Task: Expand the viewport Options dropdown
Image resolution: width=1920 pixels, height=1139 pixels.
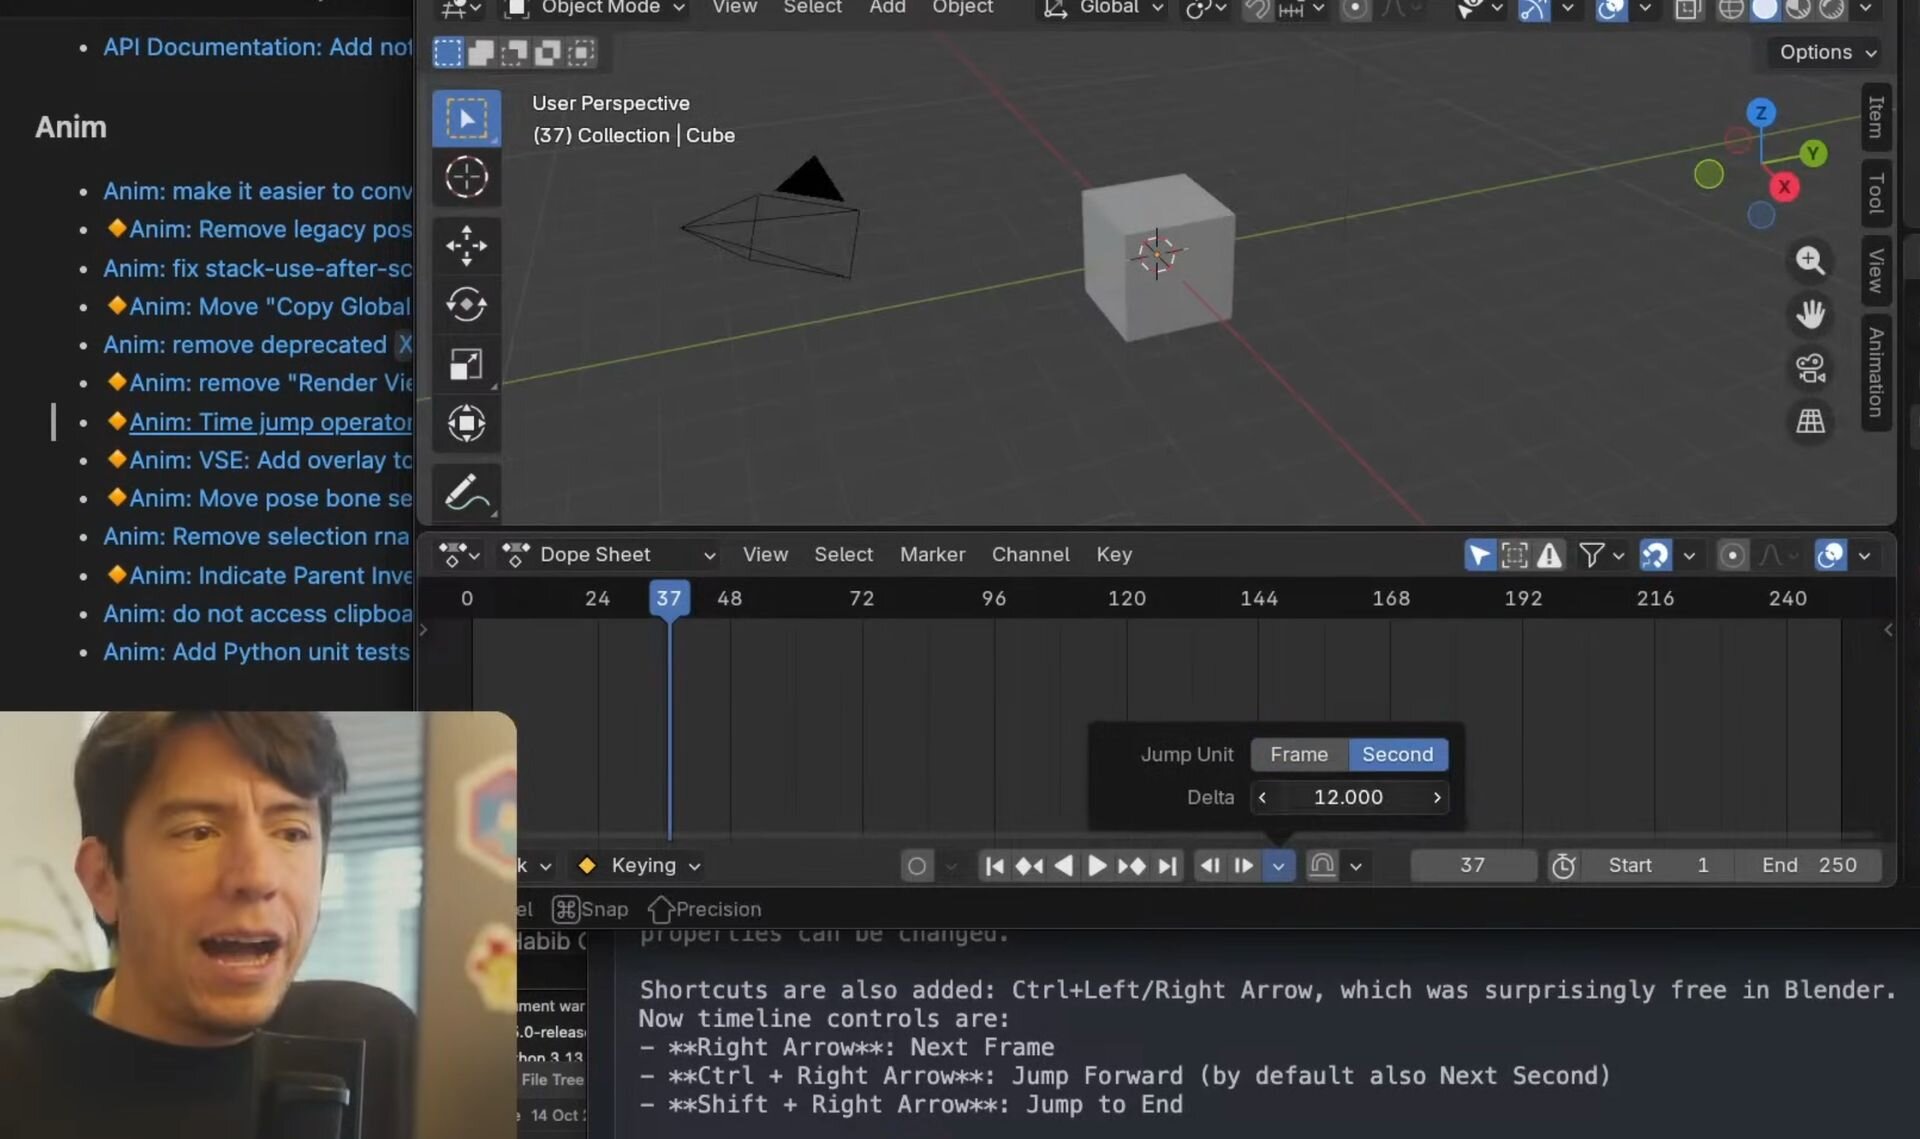Action: tap(1826, 52)
